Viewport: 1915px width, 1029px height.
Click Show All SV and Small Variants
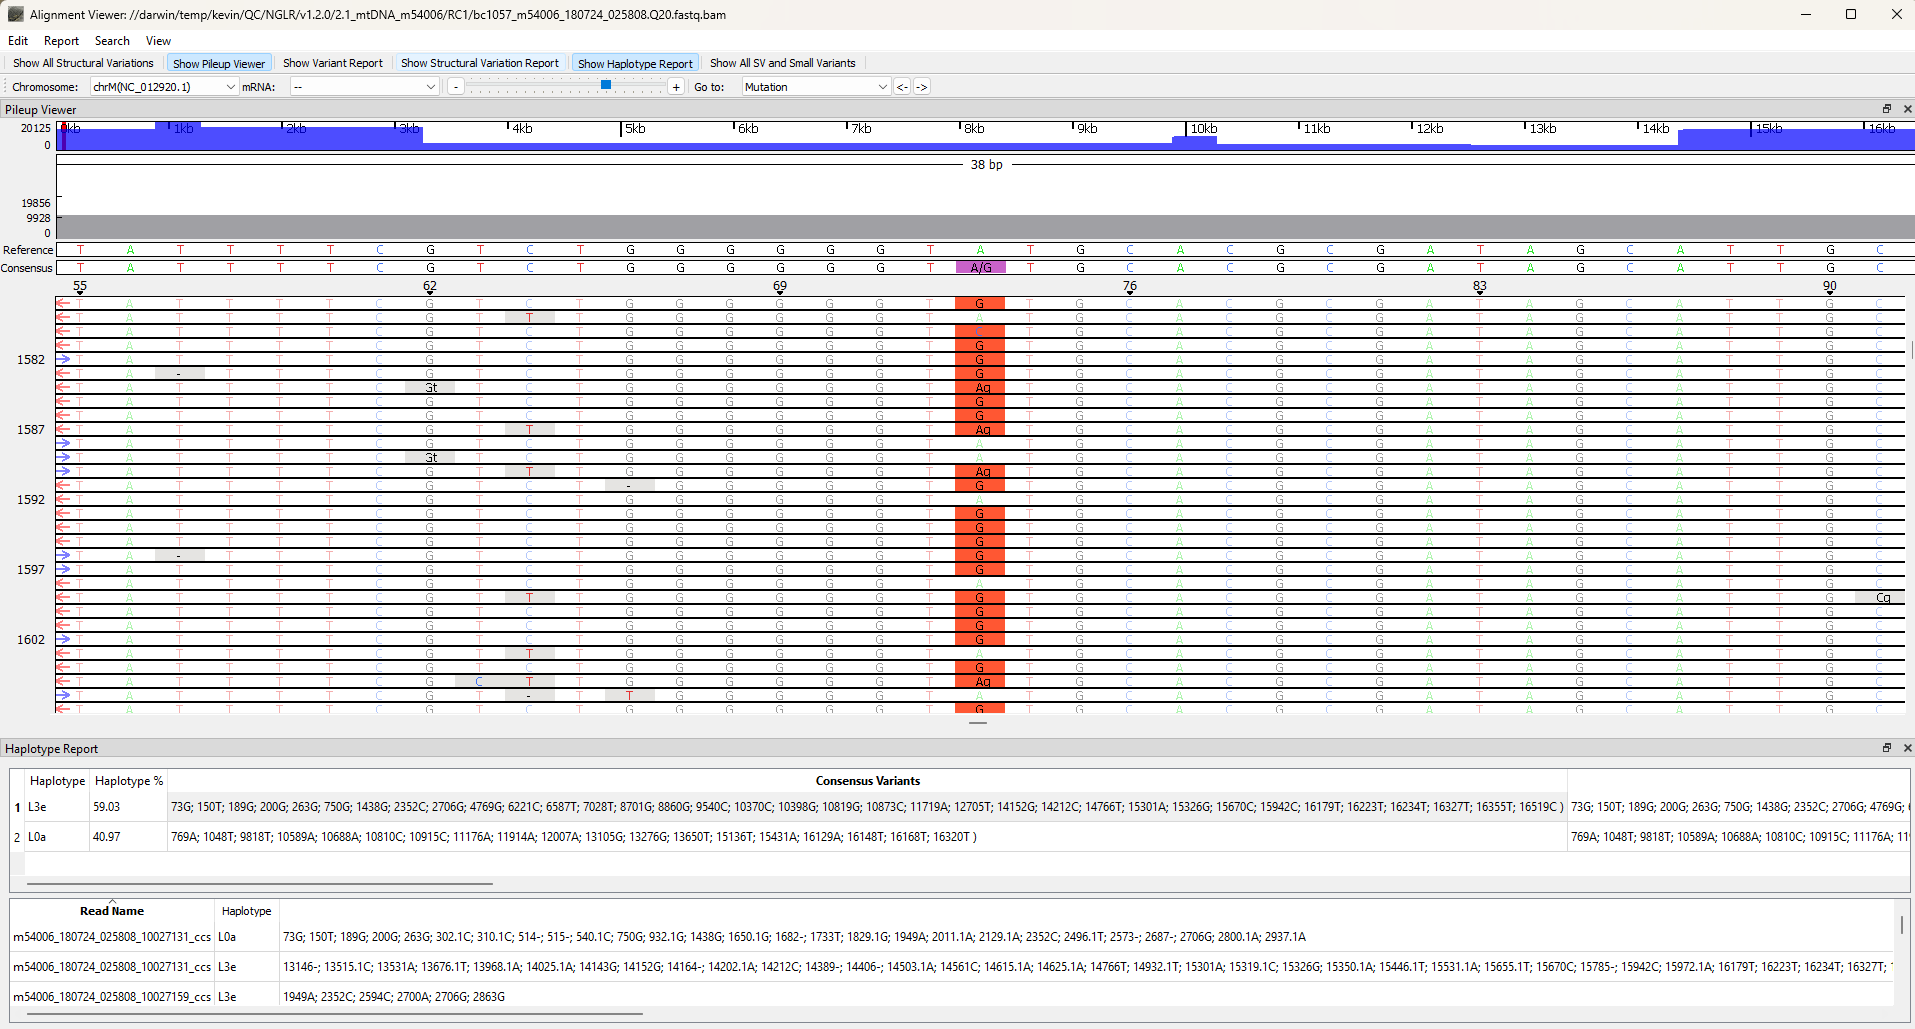(782, 63)
